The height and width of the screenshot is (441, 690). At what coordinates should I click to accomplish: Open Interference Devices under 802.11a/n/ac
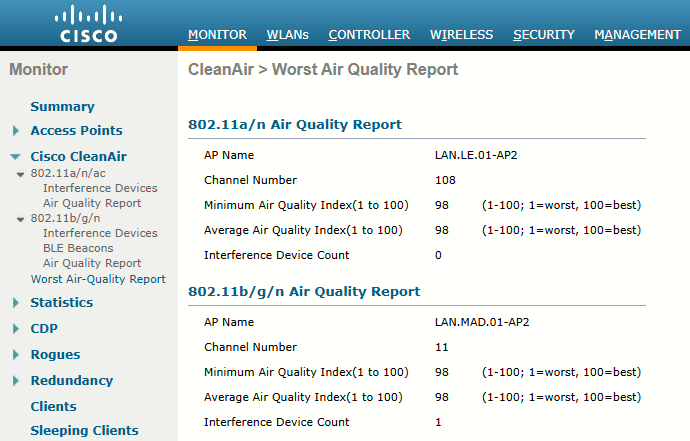[x=100, y=188]
